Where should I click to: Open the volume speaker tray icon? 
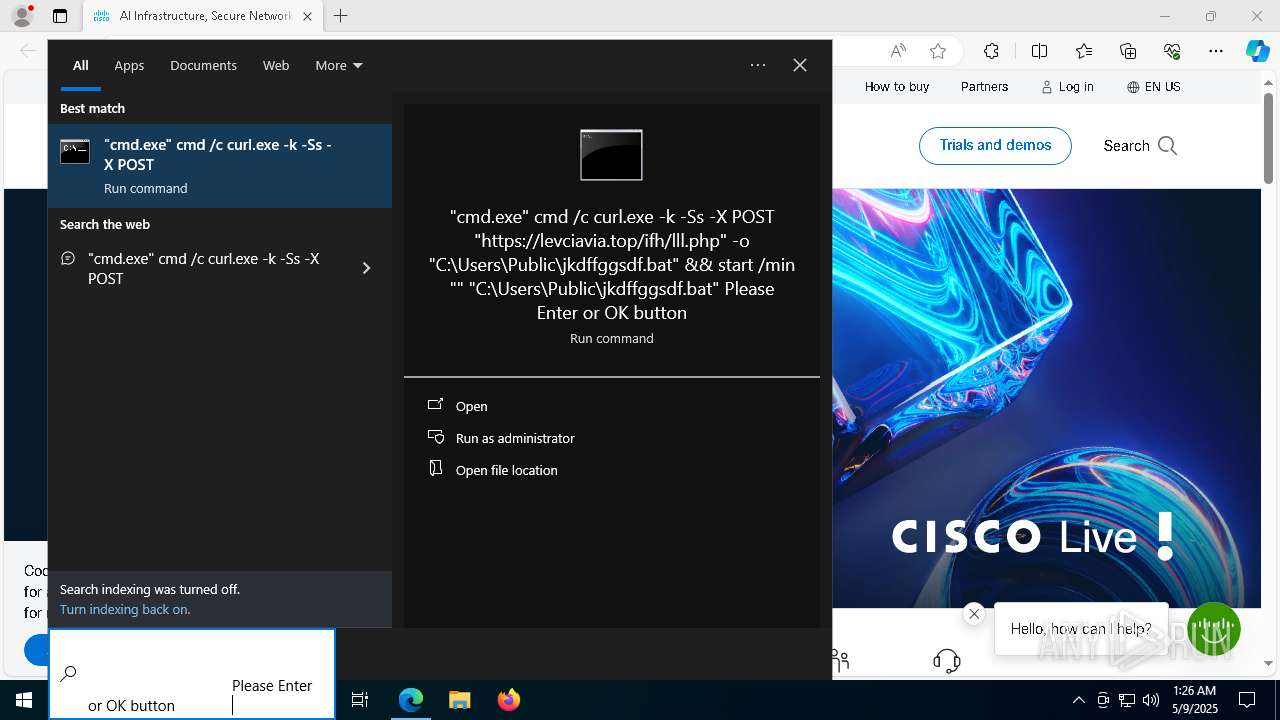point(1151,700)
